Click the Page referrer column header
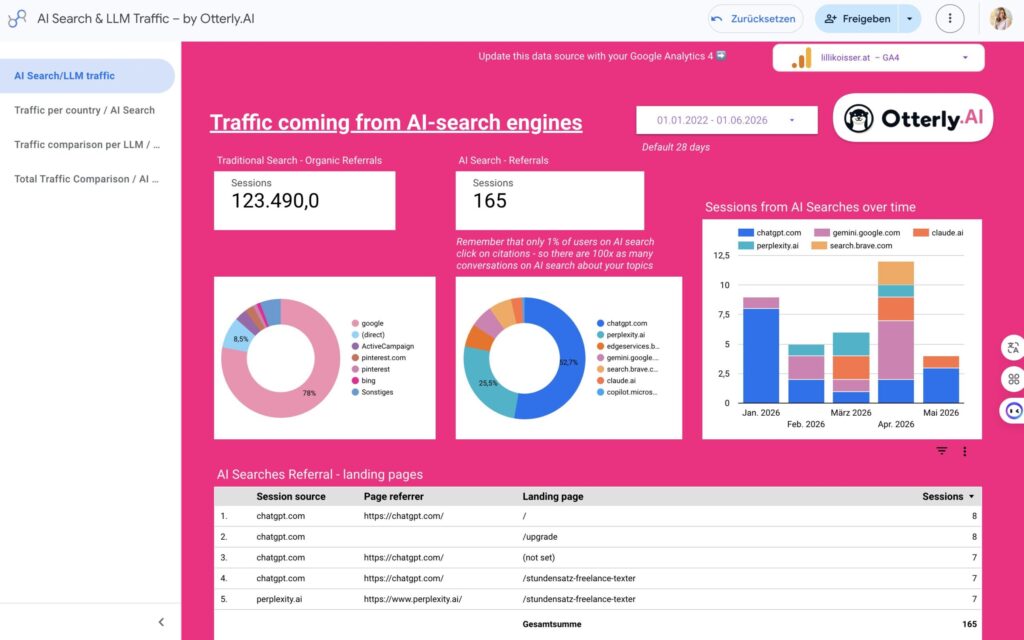 coord(393,496)
